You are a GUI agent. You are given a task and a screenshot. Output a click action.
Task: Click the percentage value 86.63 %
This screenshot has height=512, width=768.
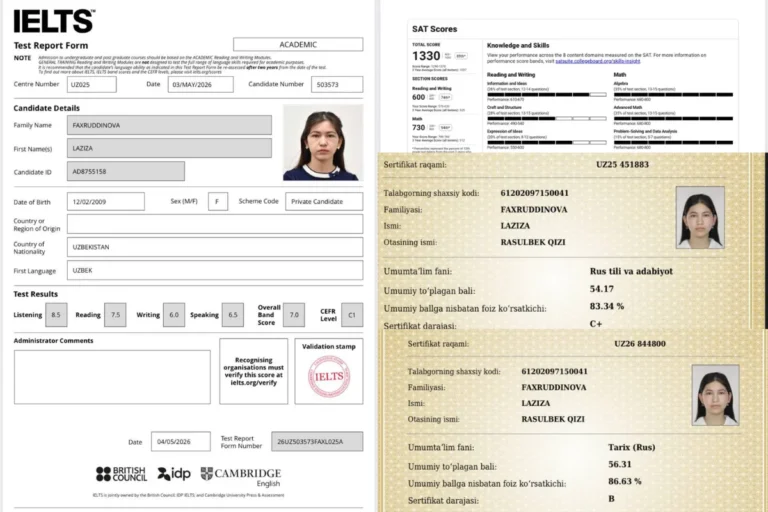click(624, 481)
